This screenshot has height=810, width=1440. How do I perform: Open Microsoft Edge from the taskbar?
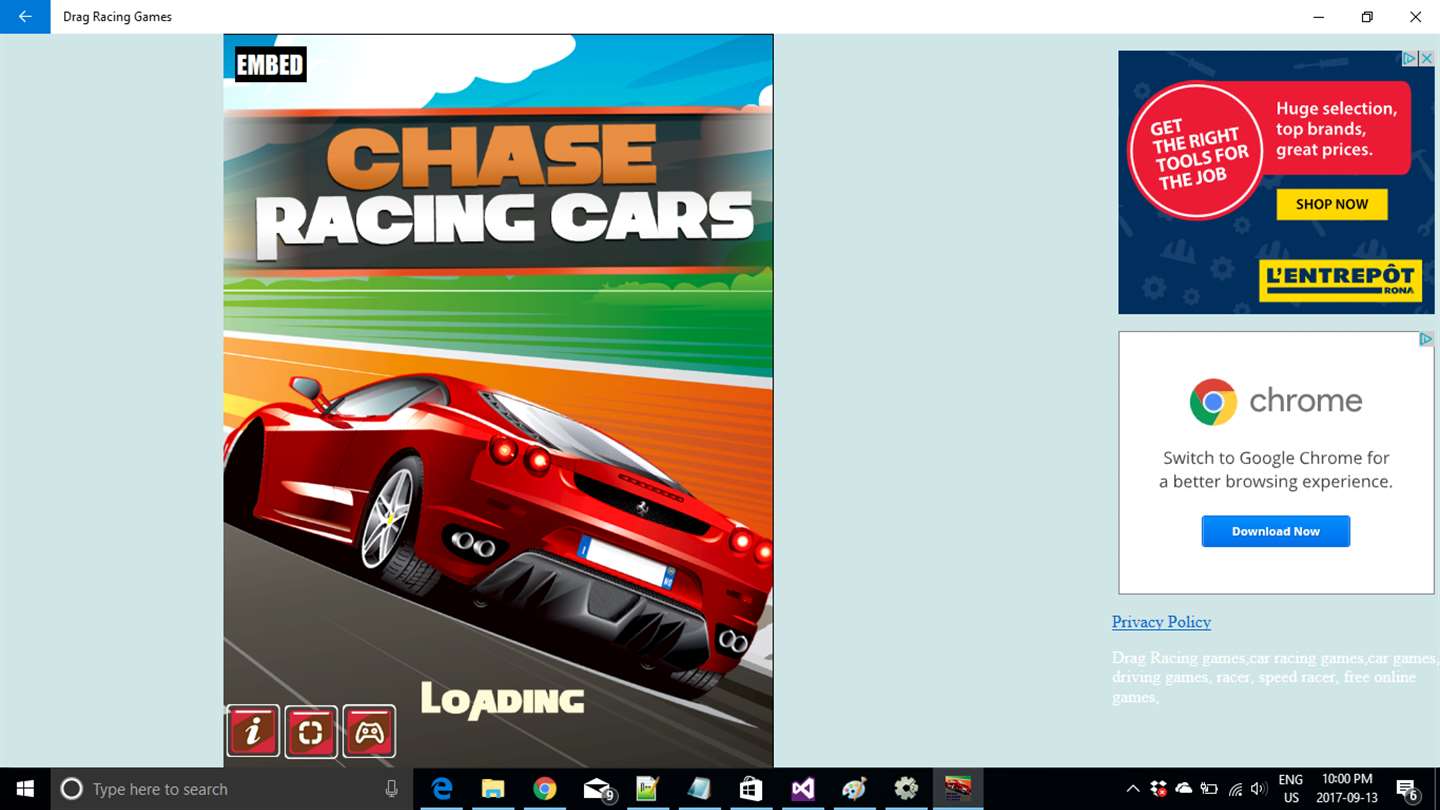coord(442,789)
